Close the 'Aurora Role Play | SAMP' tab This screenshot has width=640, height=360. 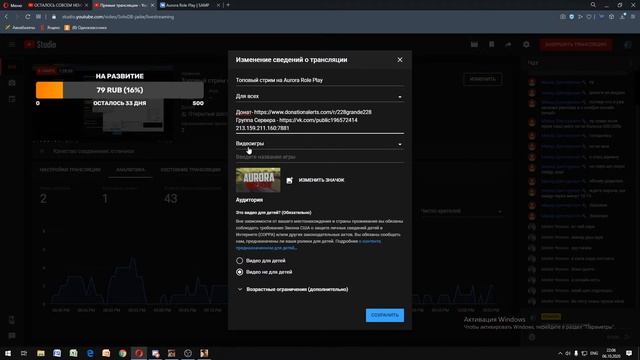(218, 5)
